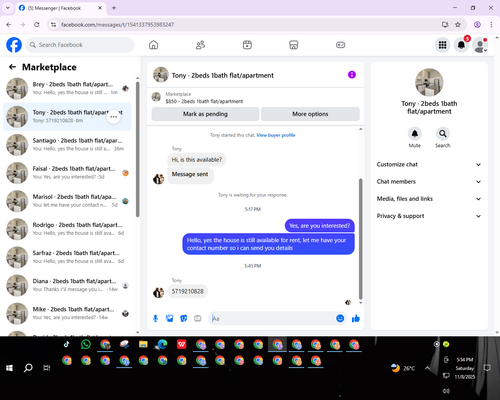
Task: Record a voice clip with microphone icon
Action: coord(155,319)
